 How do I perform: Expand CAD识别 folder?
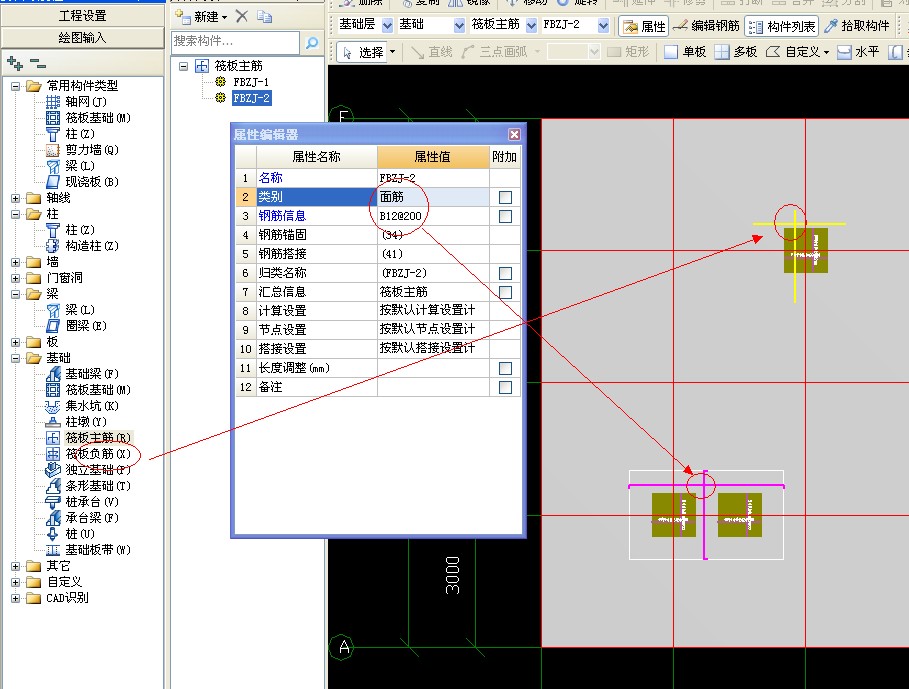tap(16, 598)
